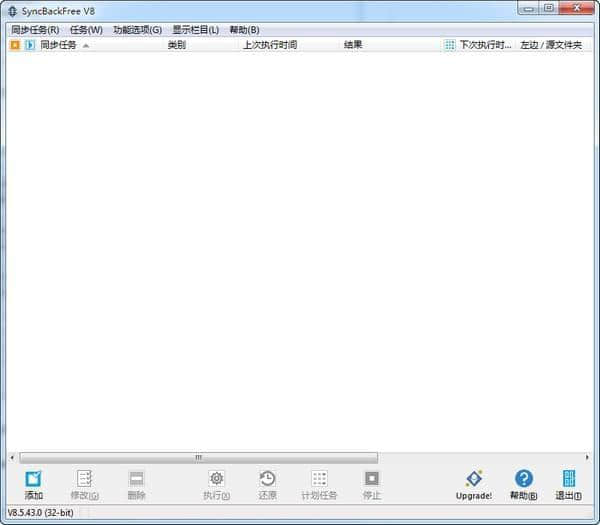Click the 上次执行时间 column header

click(270, 45)
